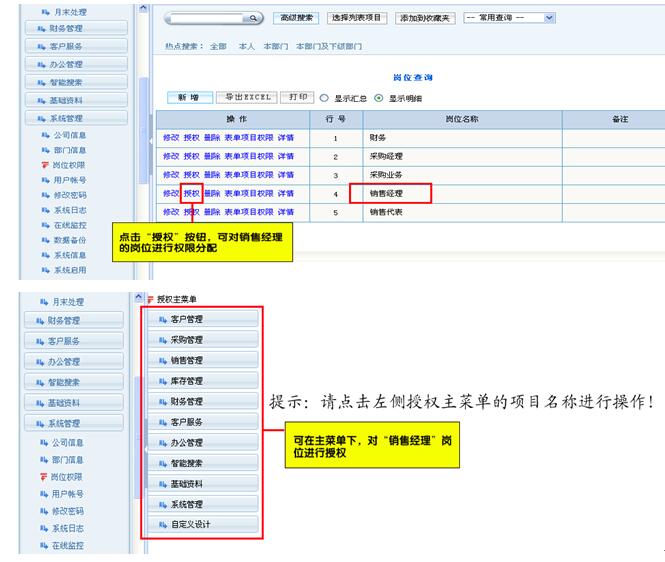Click 采购管理 icon in the 授权主菜单 list

pos(162,340)
